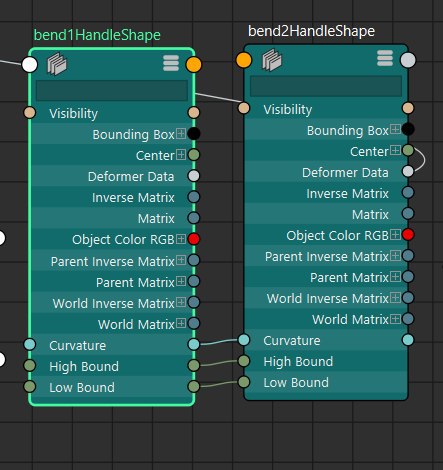This screenshot has height=470, width=443.
Task: Click bend1HandleShape attribute filter field
Action: coord(112,90)
